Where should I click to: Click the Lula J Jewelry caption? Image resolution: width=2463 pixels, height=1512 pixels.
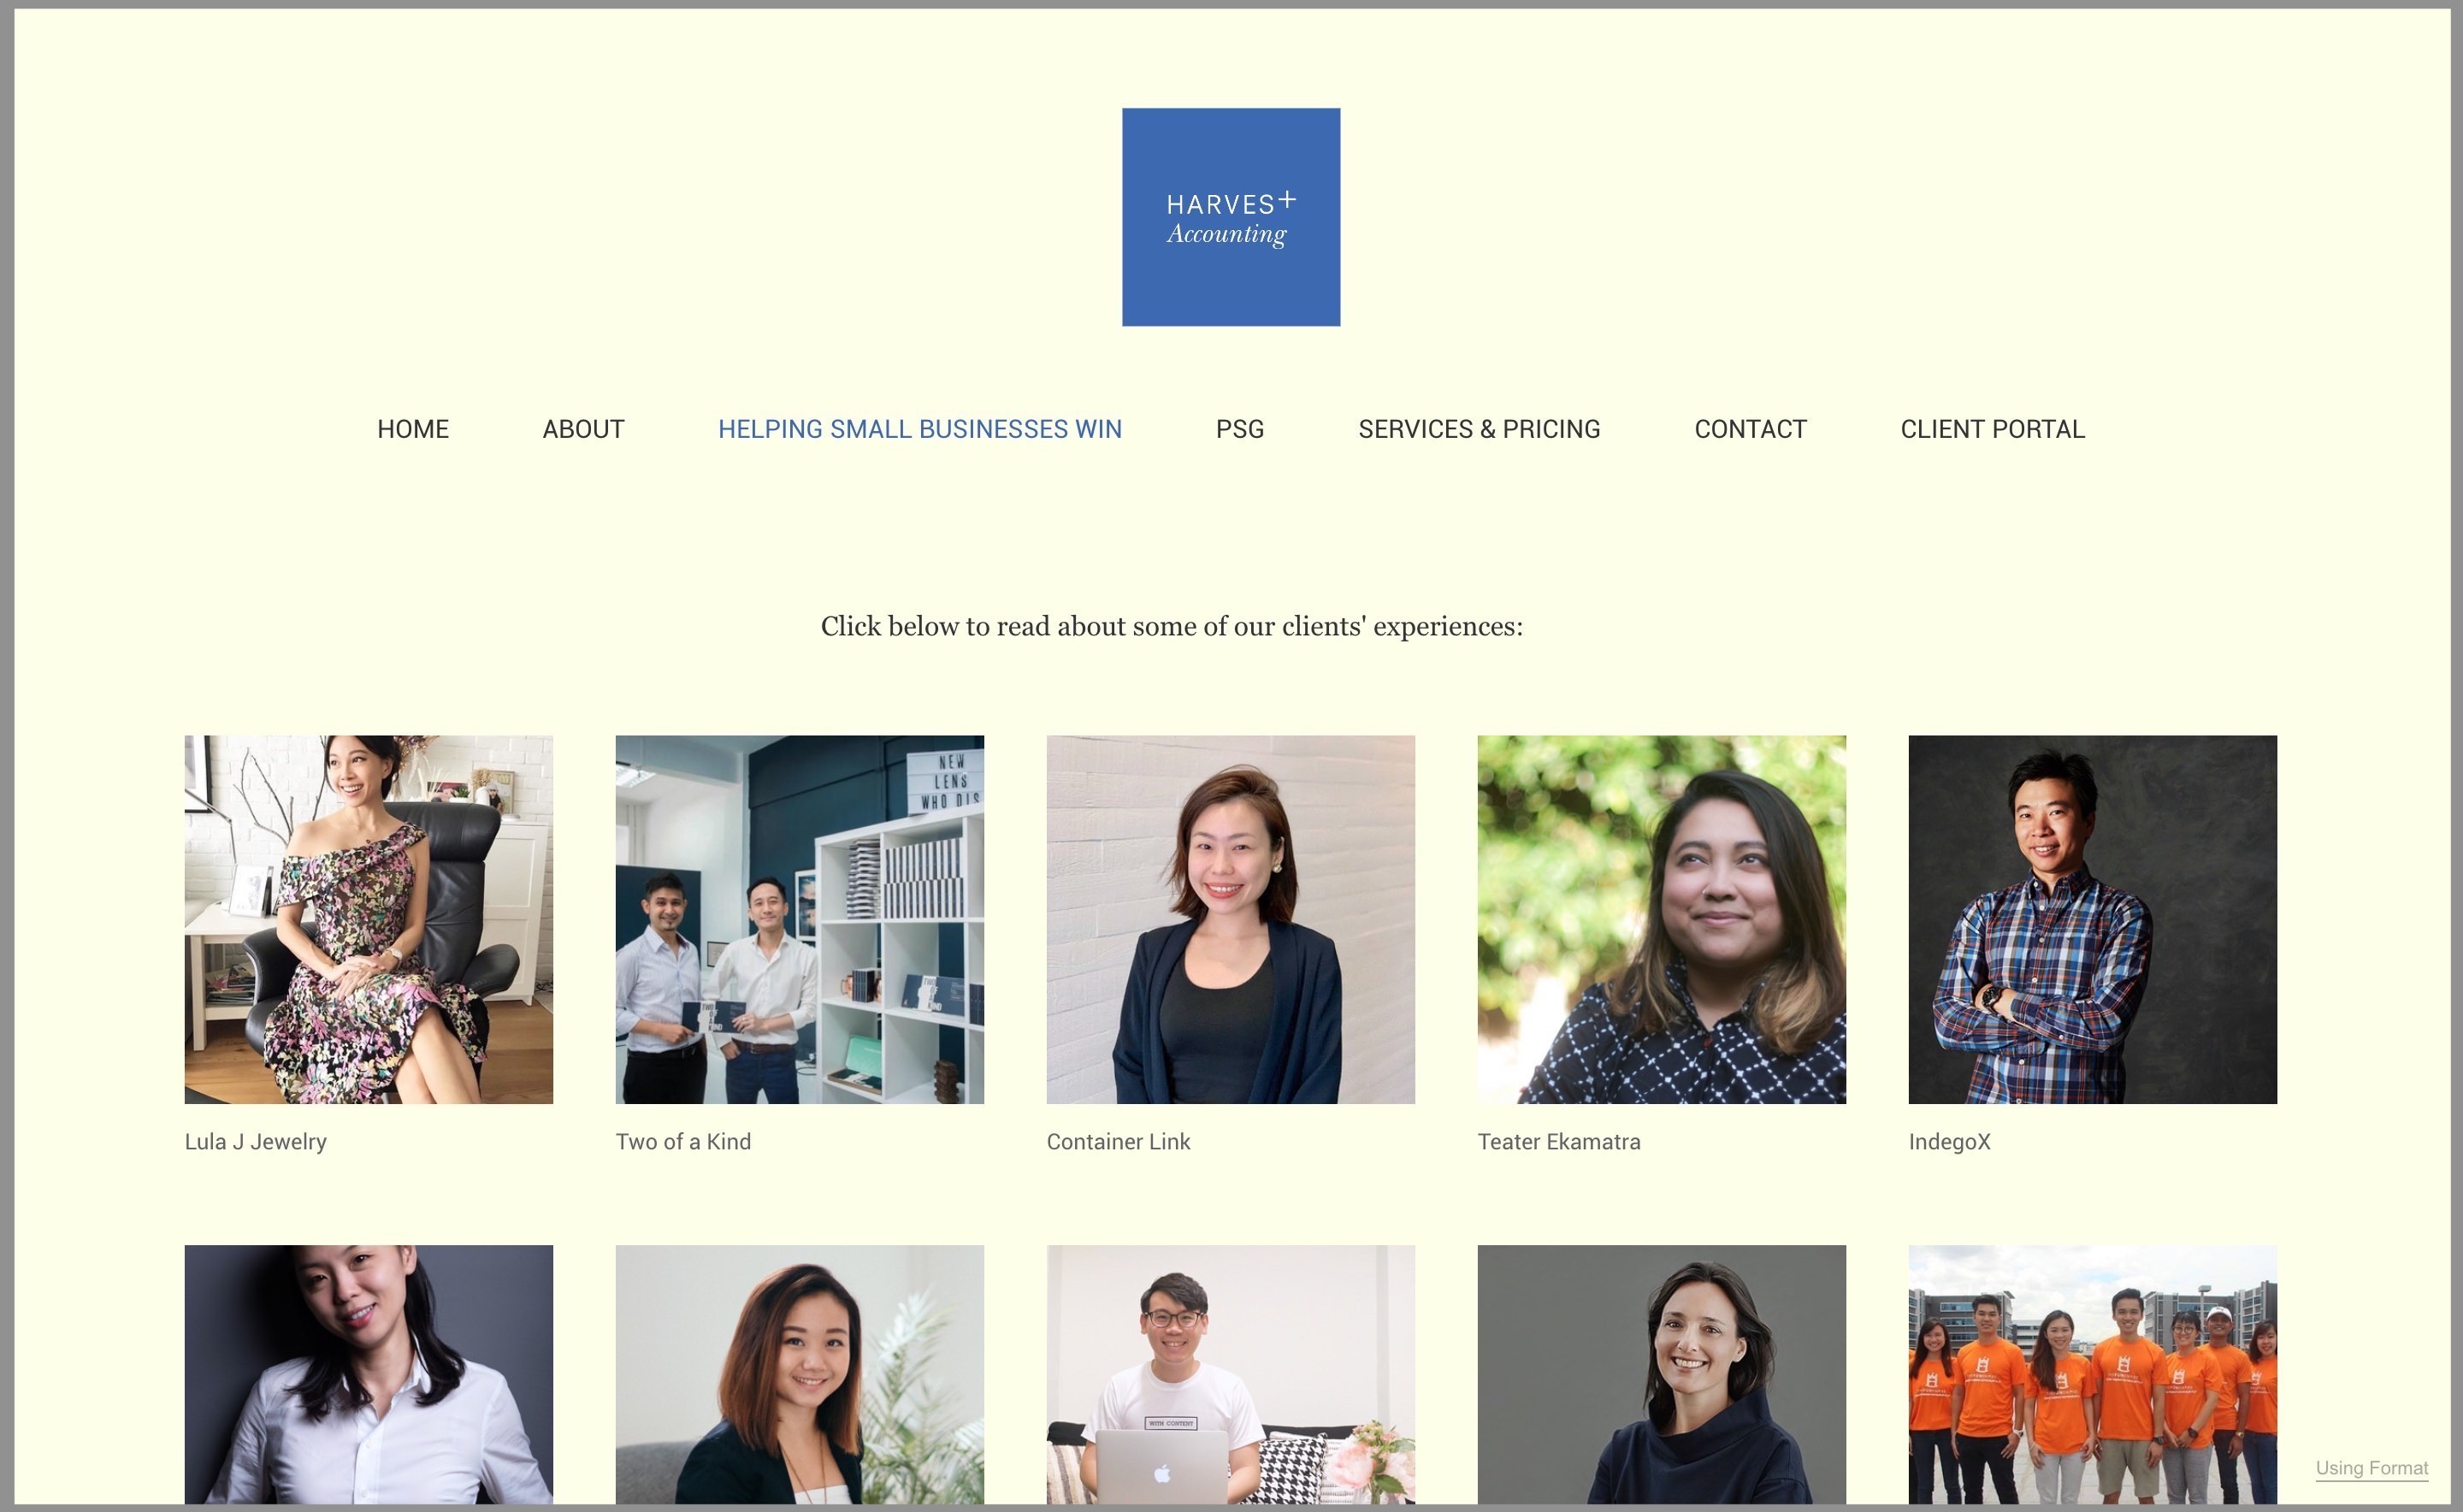pyautogui.click(x=256, y=1142)
